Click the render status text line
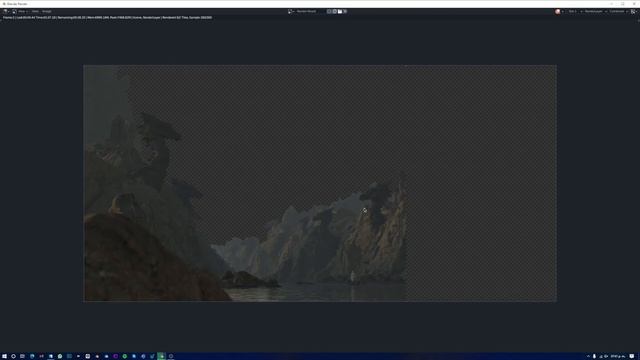 (107, 18)
